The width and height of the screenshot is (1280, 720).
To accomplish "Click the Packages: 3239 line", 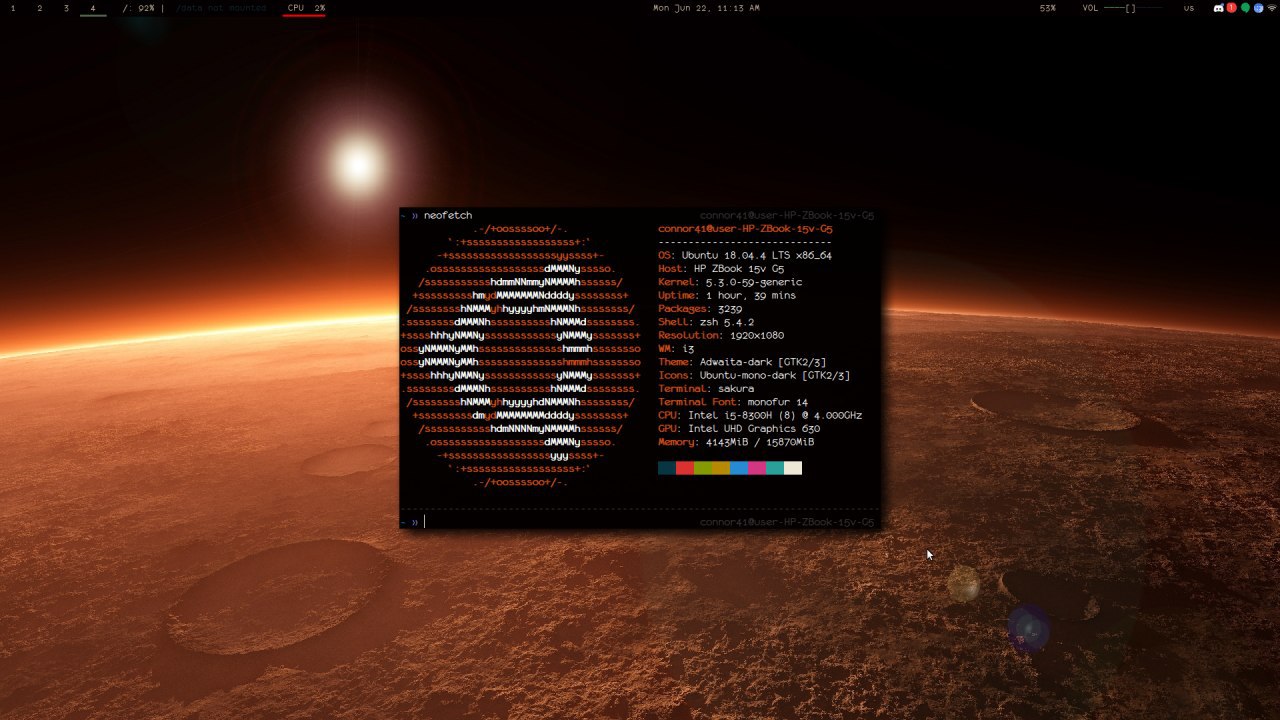I will tap(700, 309).
